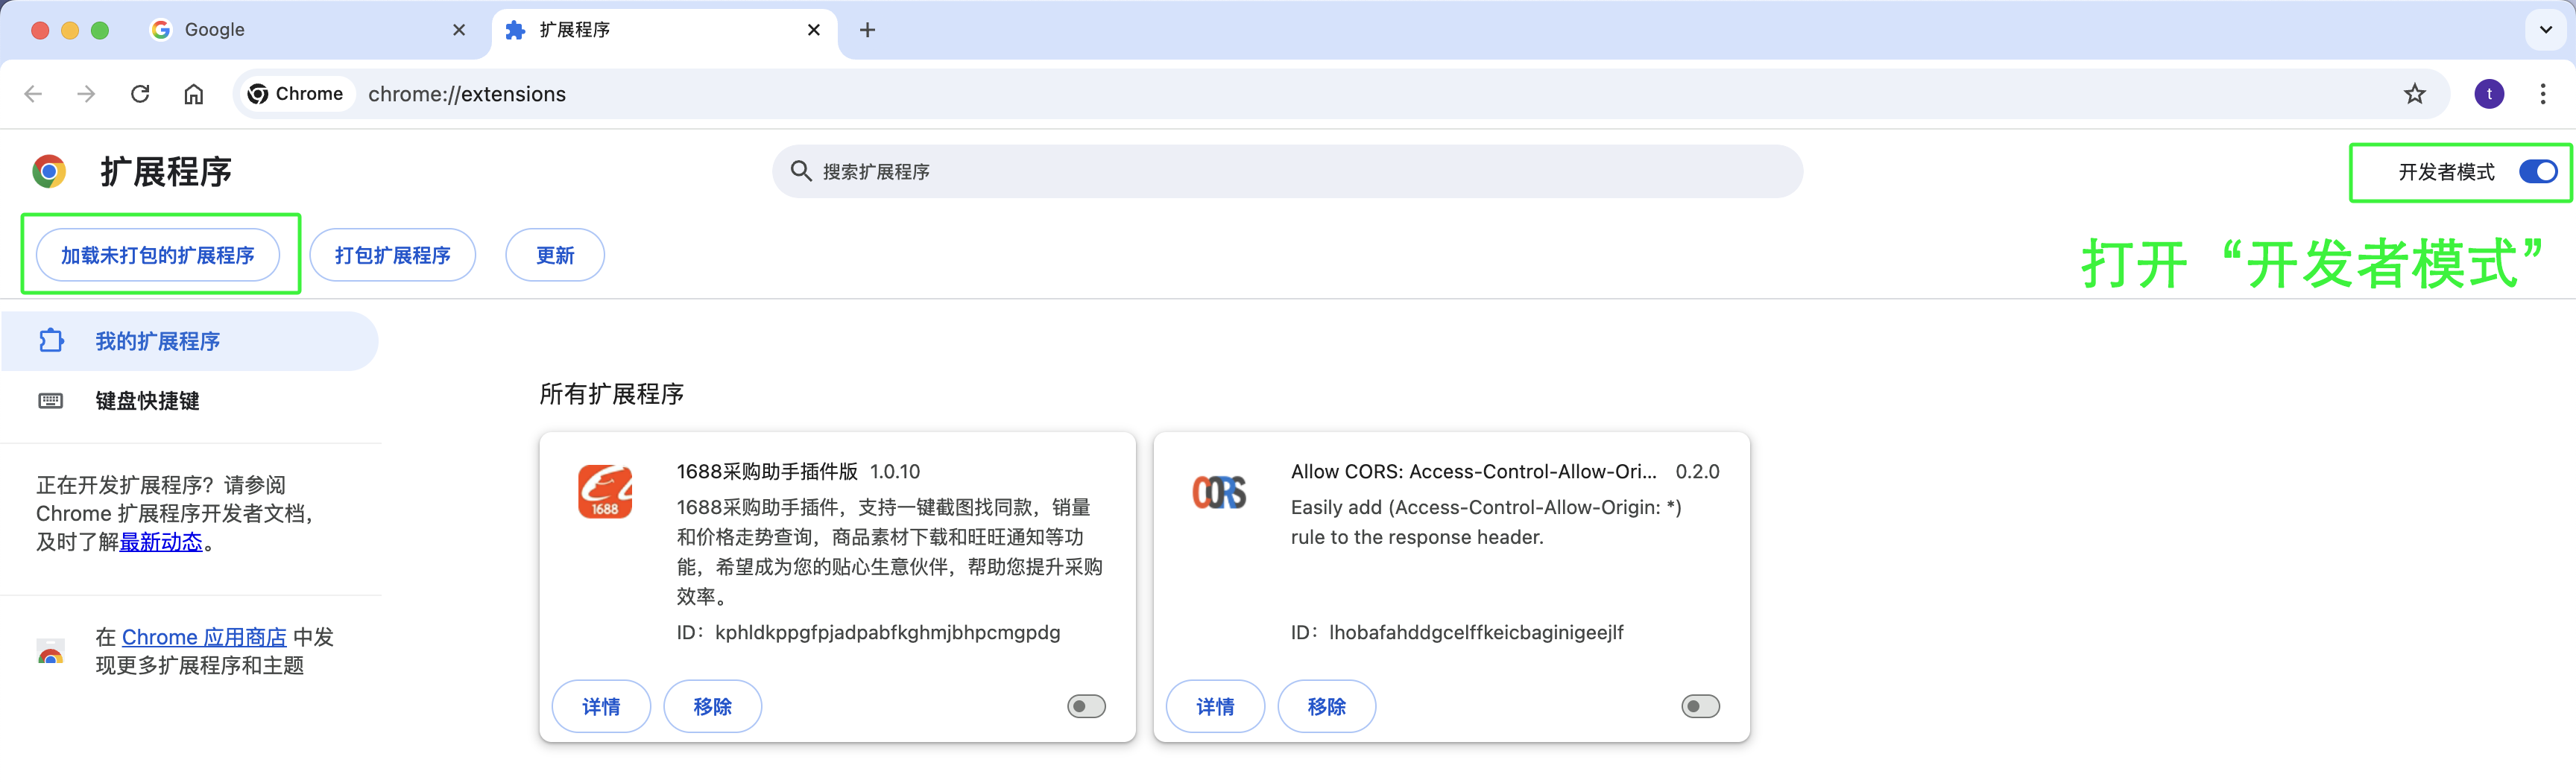The width and height of the screenshot is (2576, 783).
Task: Open the user profile avatar
Action: tap(2488, 94)
